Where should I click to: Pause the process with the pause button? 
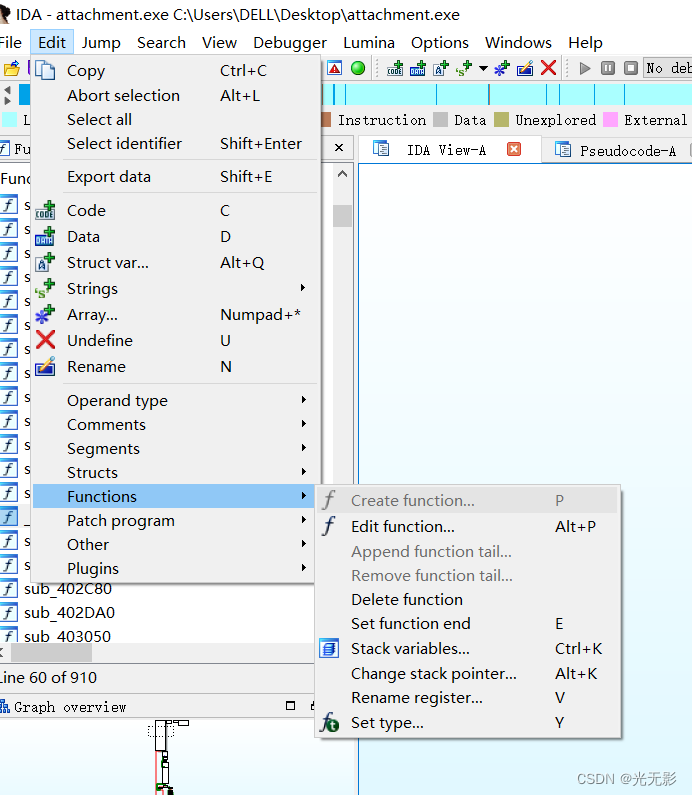pos(607,68)
